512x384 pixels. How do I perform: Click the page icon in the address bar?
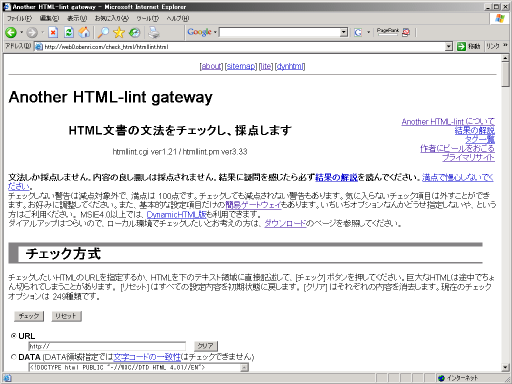point(39,47)
